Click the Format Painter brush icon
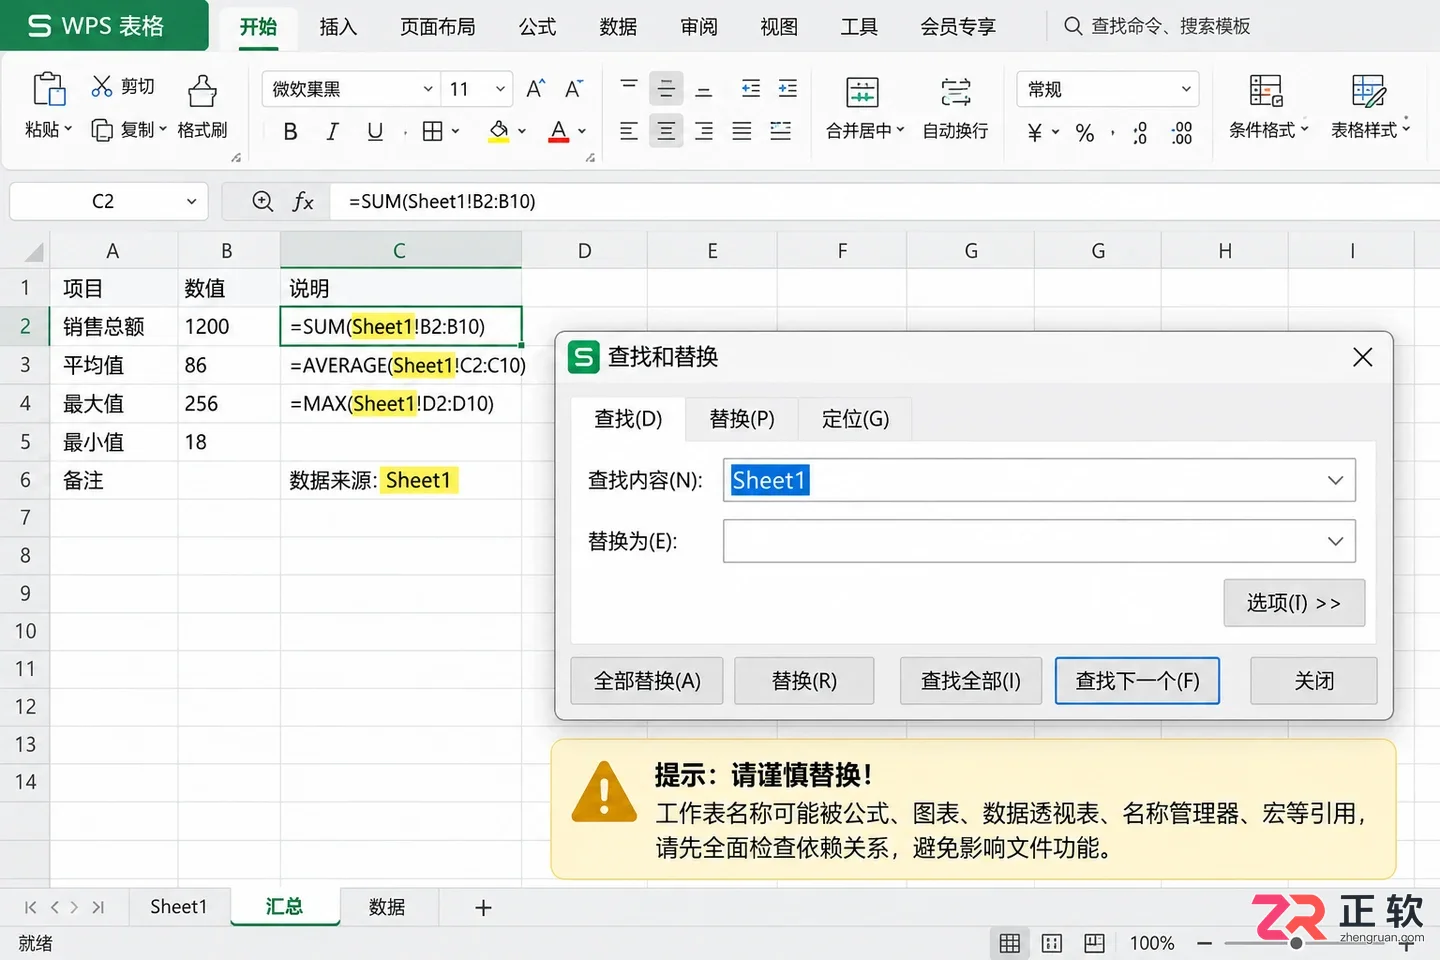 pos(202,91)
